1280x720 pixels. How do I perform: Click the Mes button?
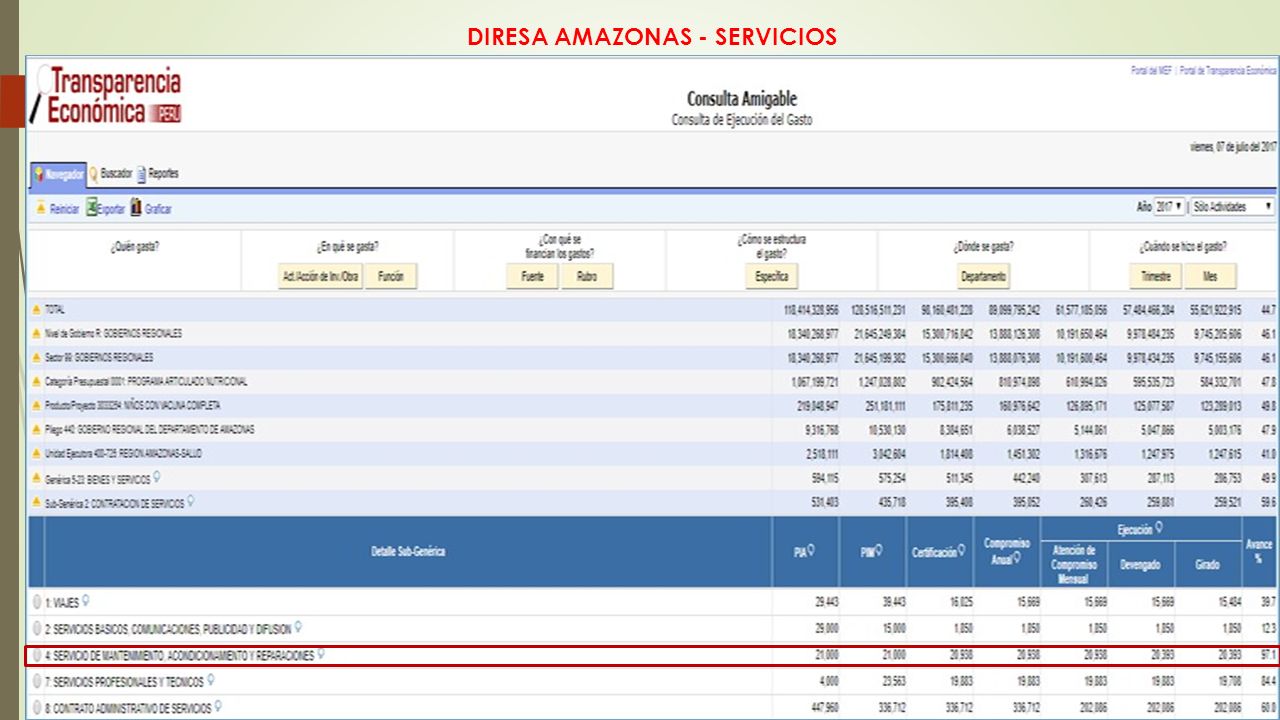1210,276
